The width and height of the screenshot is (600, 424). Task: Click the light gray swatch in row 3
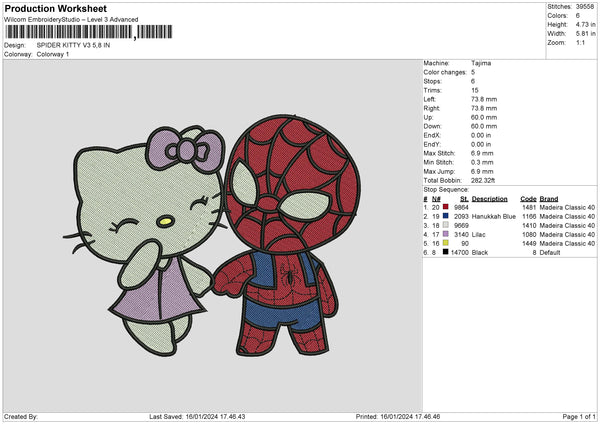pyautogui.click(x=445, y=225)
